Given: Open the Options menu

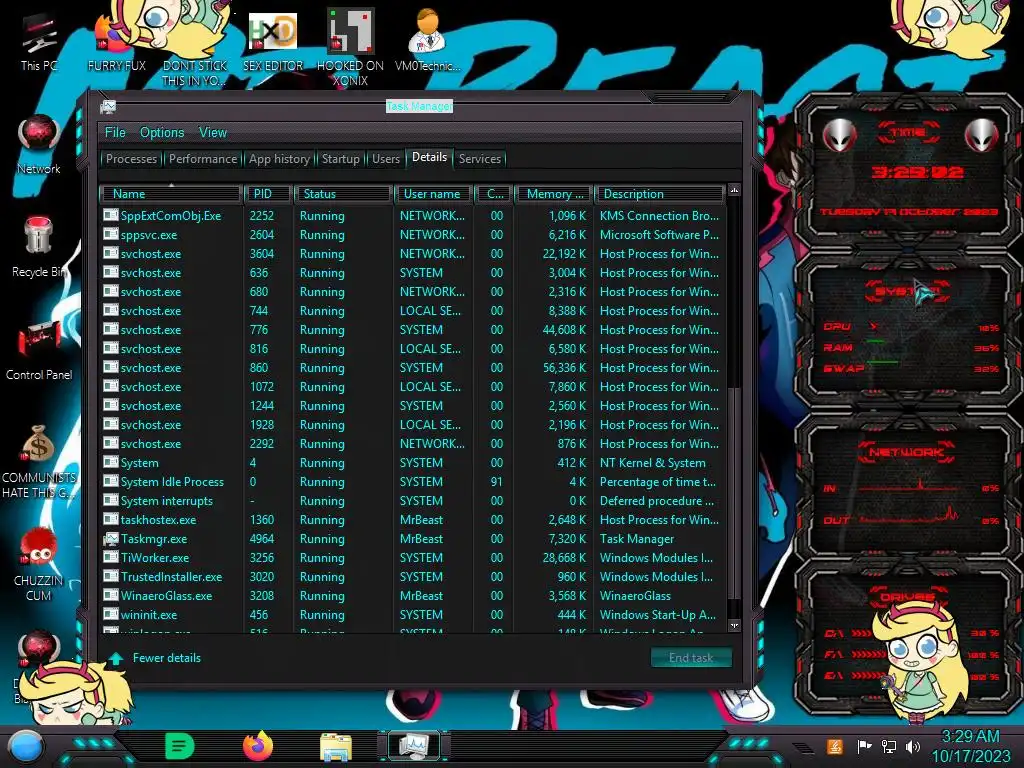Looking at the screenshot, I should point(162,133).
